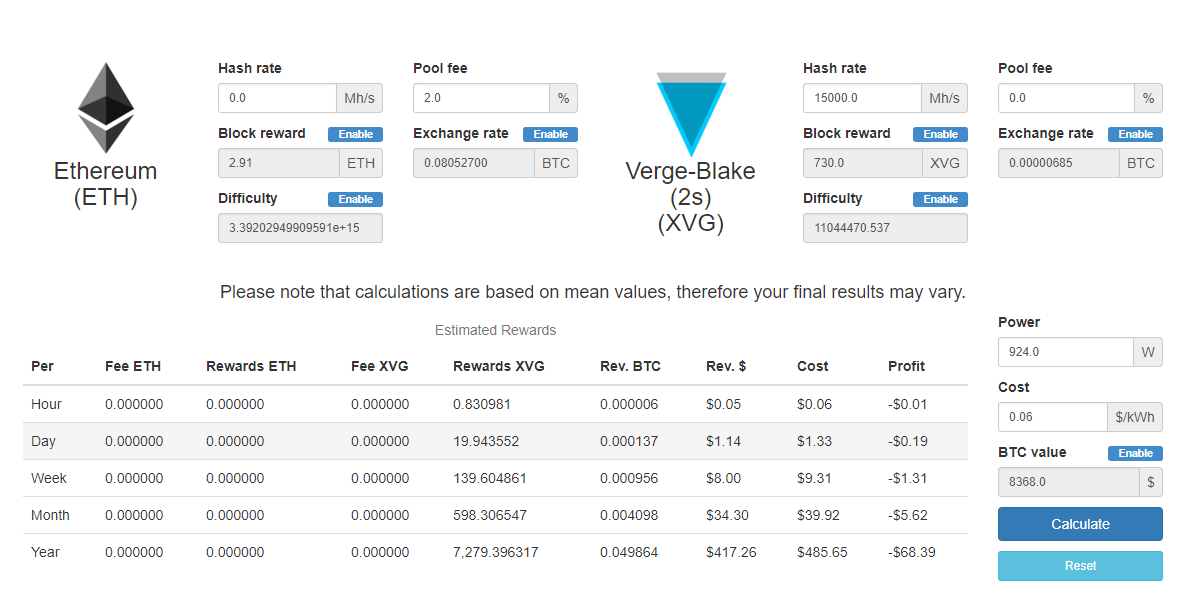Click the Rev. BTC column header

(x=631, y=366)
